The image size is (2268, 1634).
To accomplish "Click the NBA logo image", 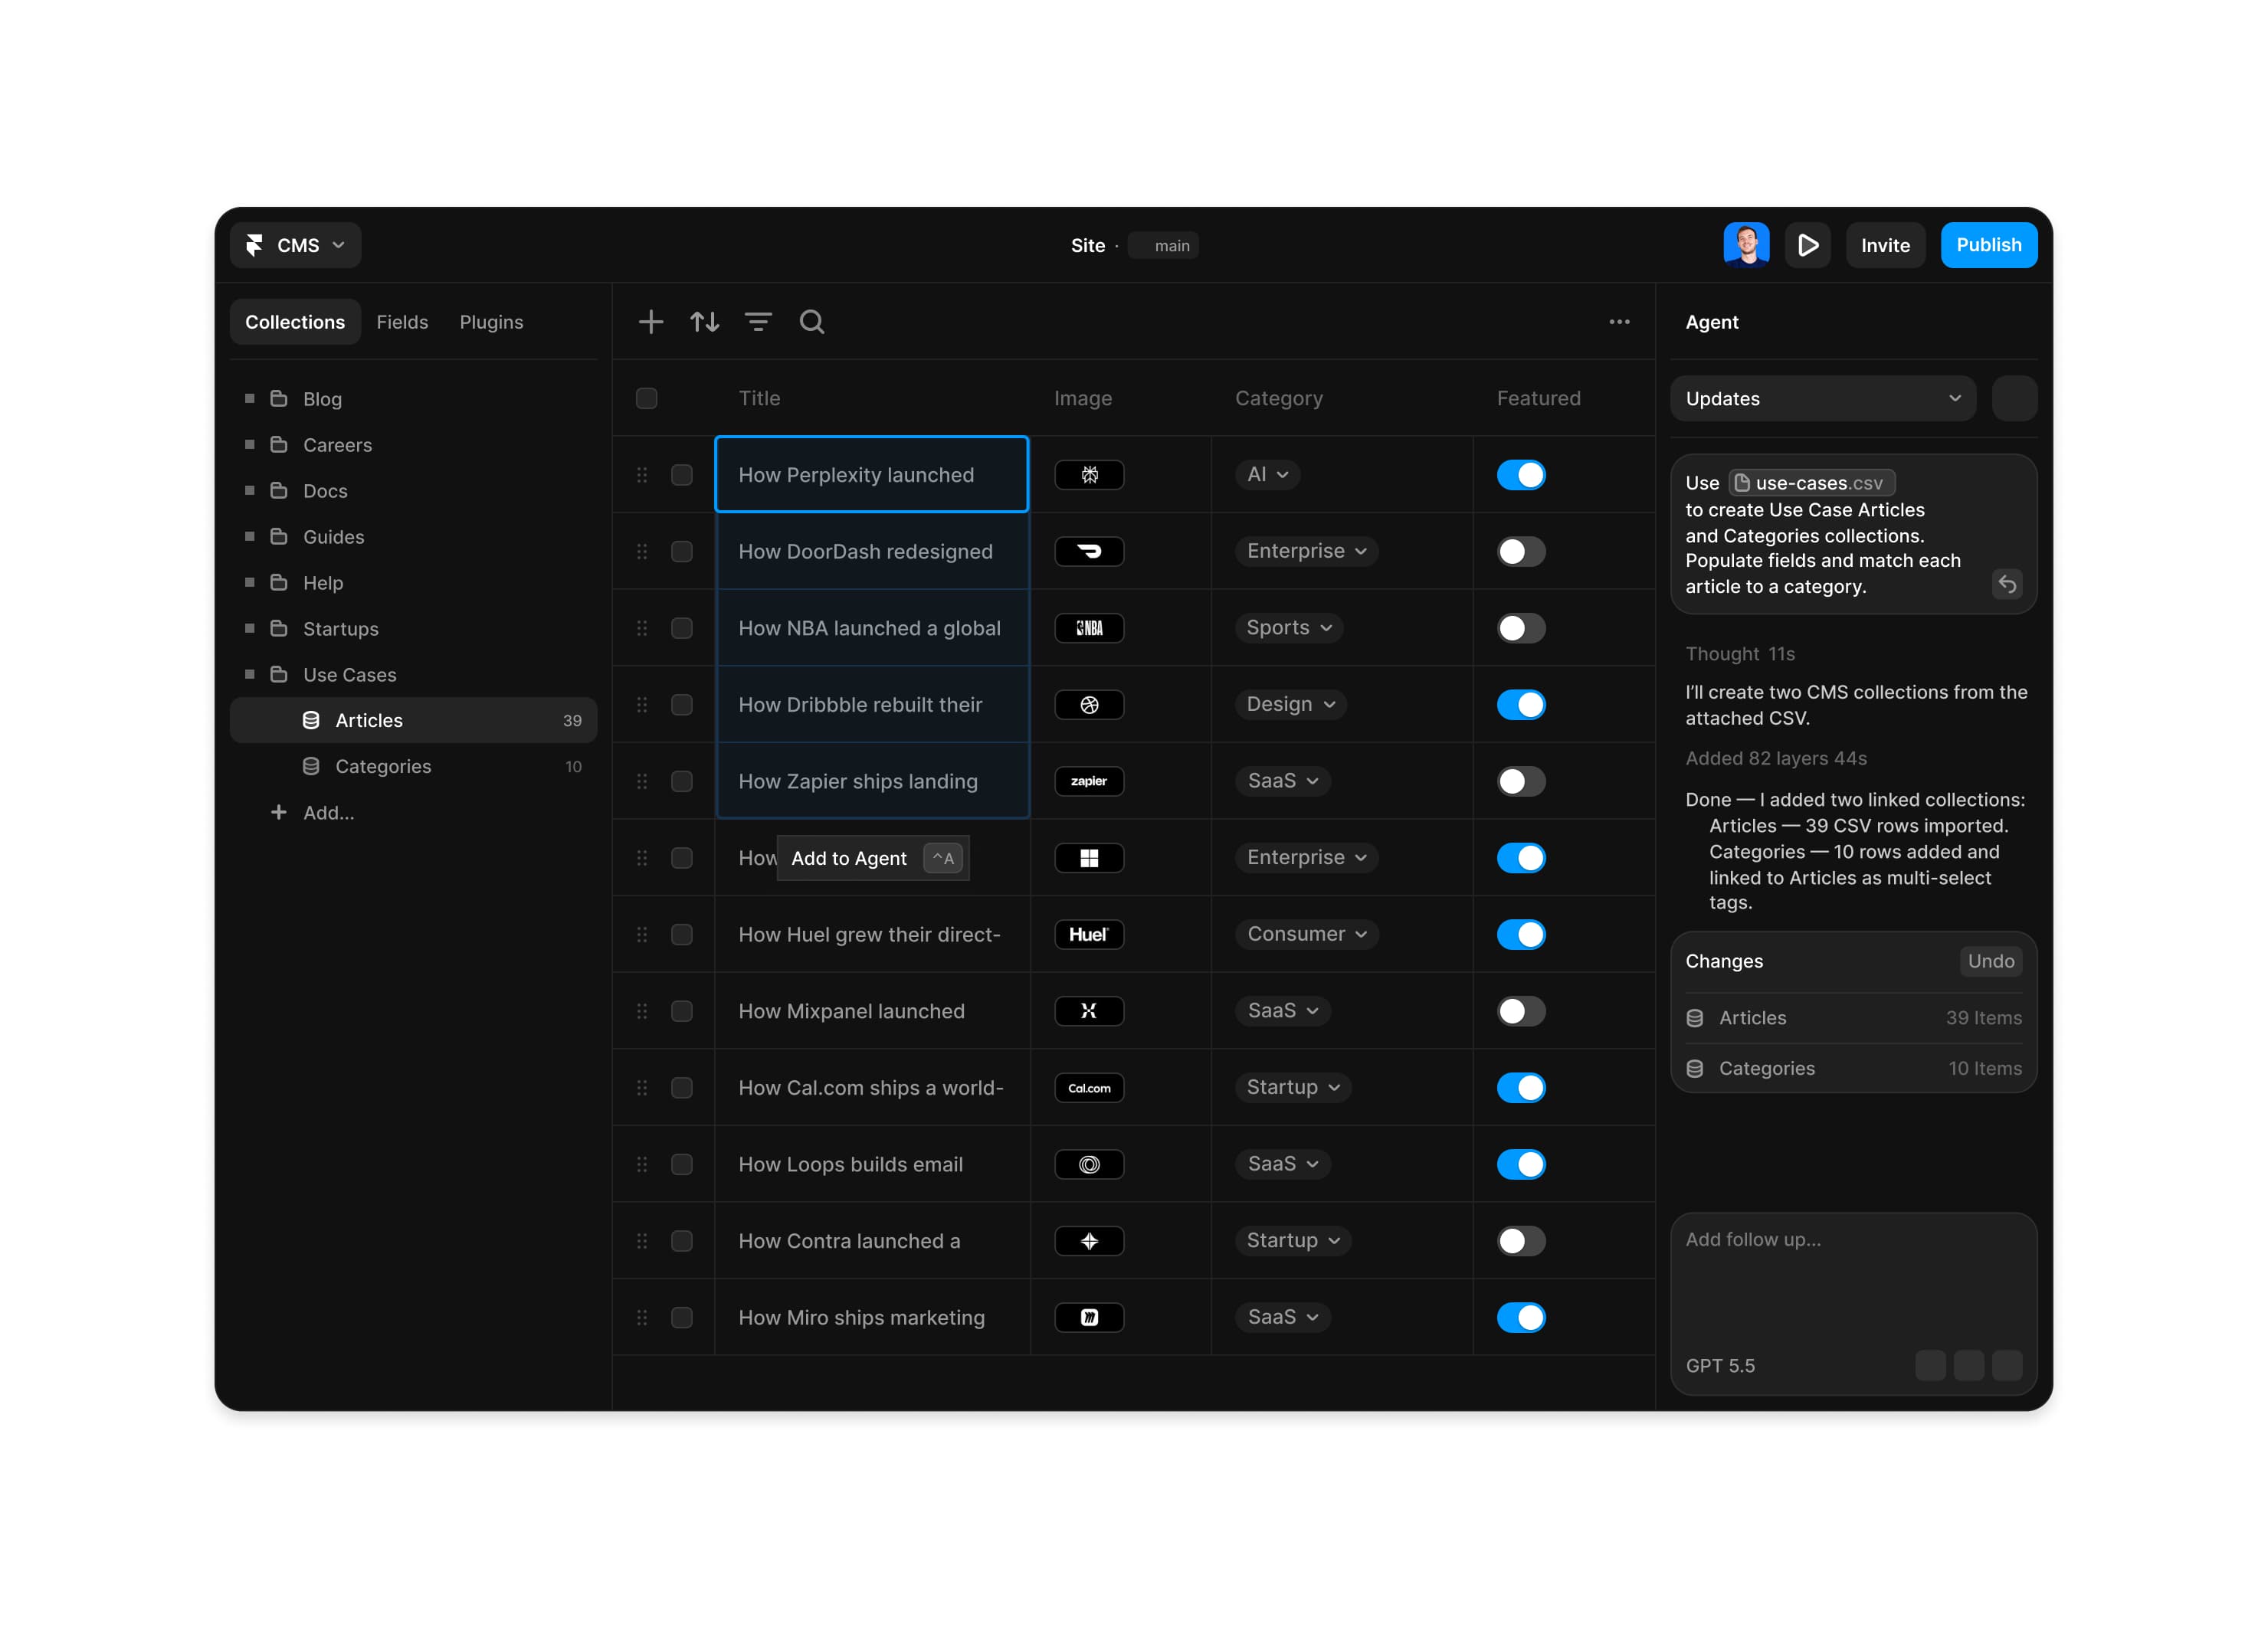I will 1089,628.
